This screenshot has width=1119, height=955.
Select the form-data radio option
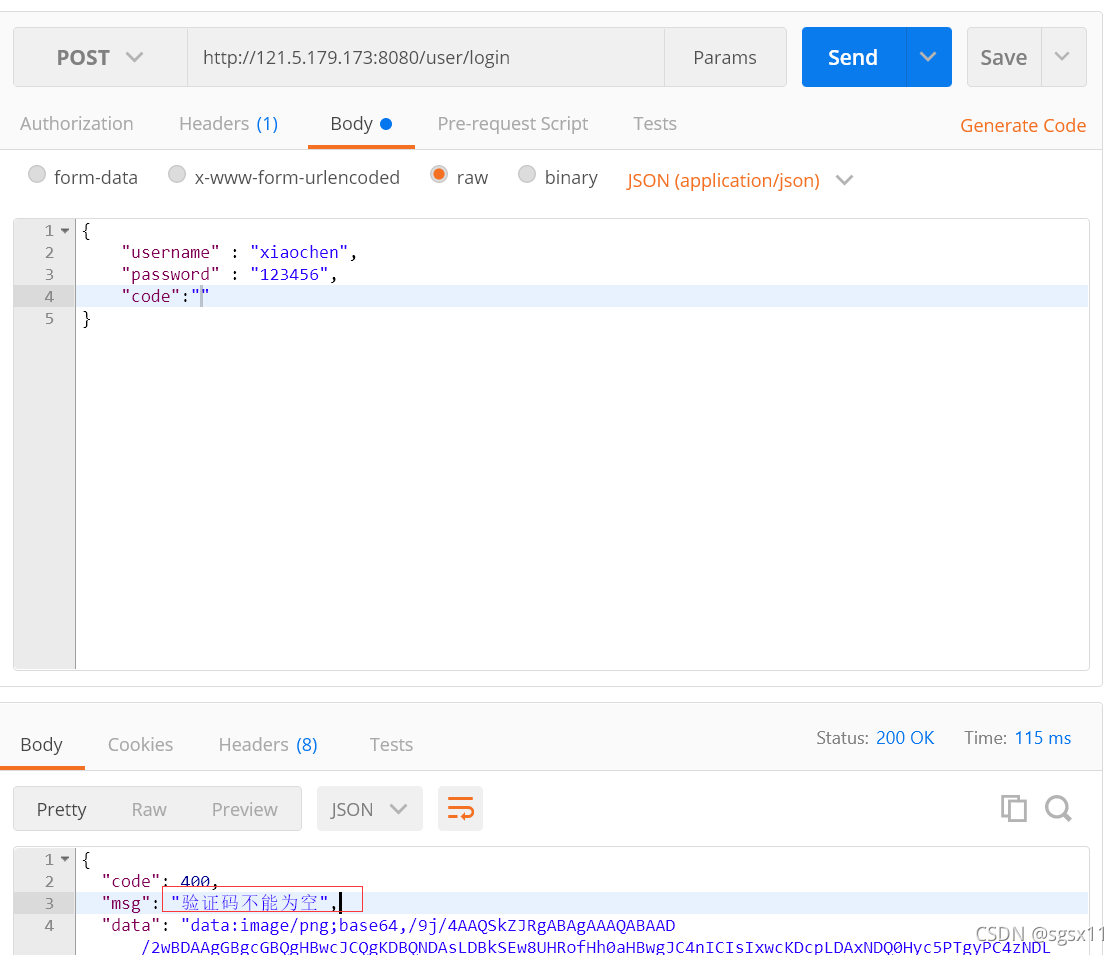[x=37, y=174]
